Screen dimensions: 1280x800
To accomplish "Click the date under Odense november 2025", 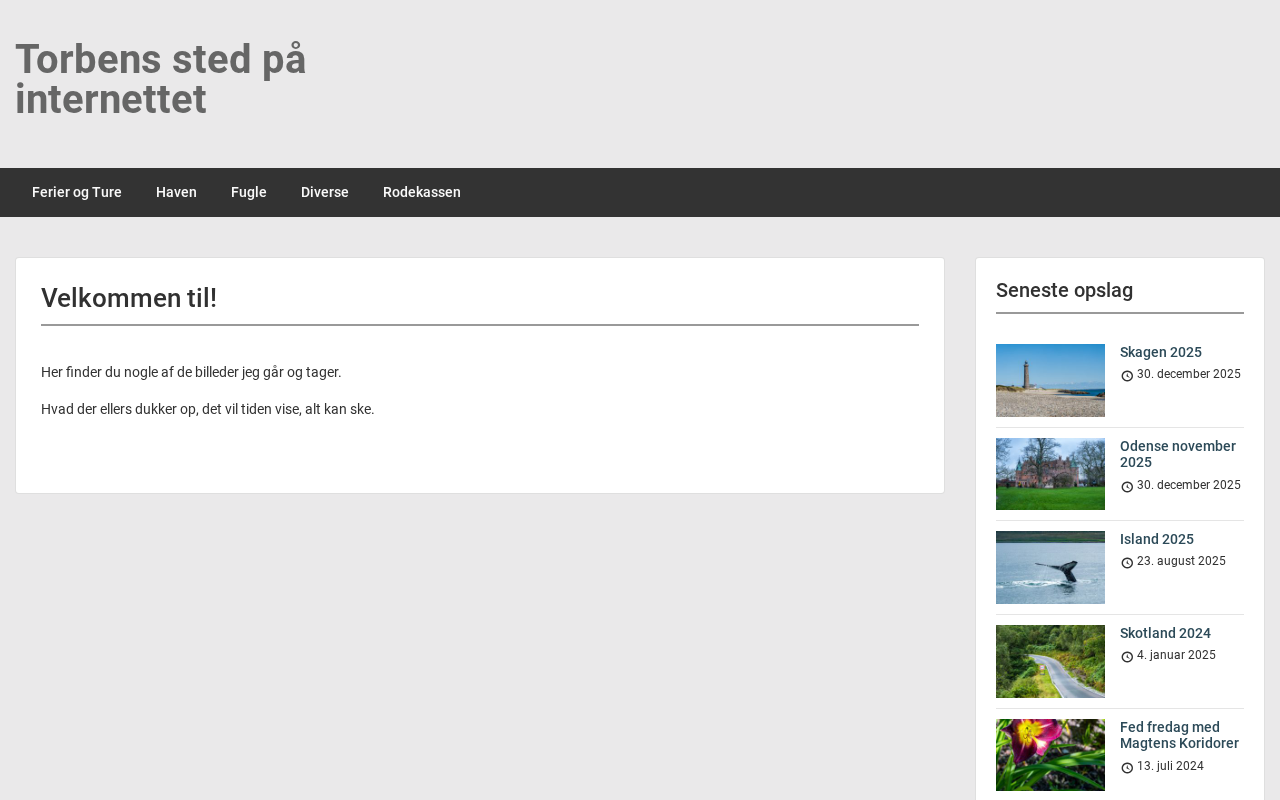I will [x=1189, y=485].
